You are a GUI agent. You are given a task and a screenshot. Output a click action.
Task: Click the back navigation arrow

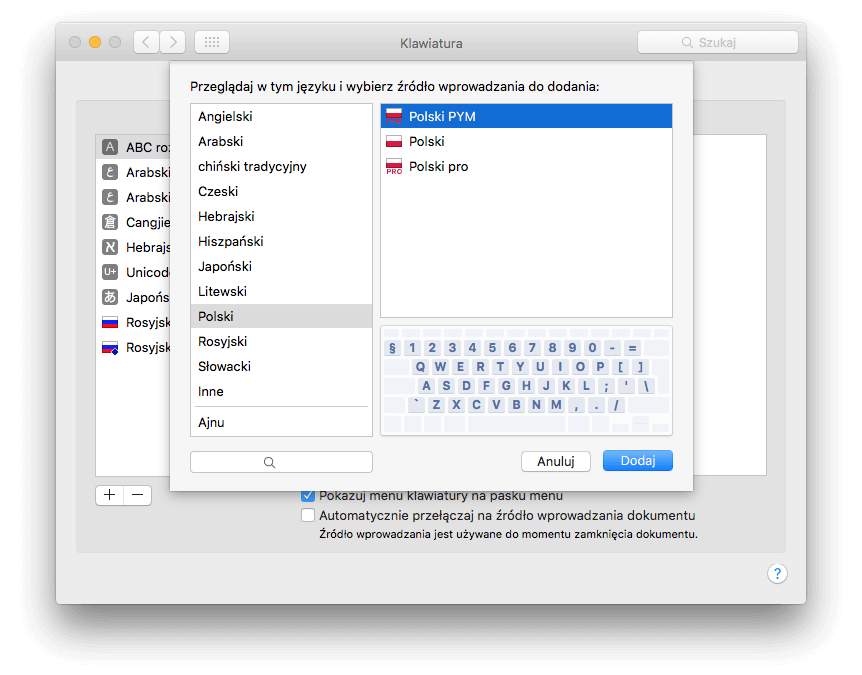point(146,42)
